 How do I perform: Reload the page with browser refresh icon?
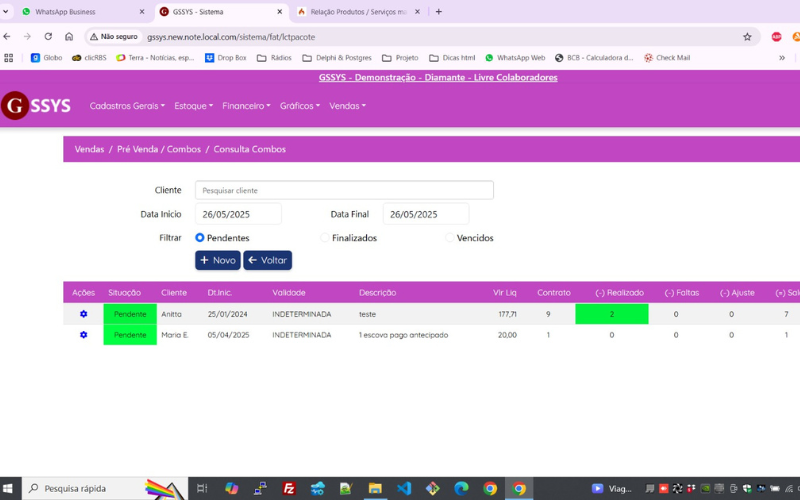[48, 36]
